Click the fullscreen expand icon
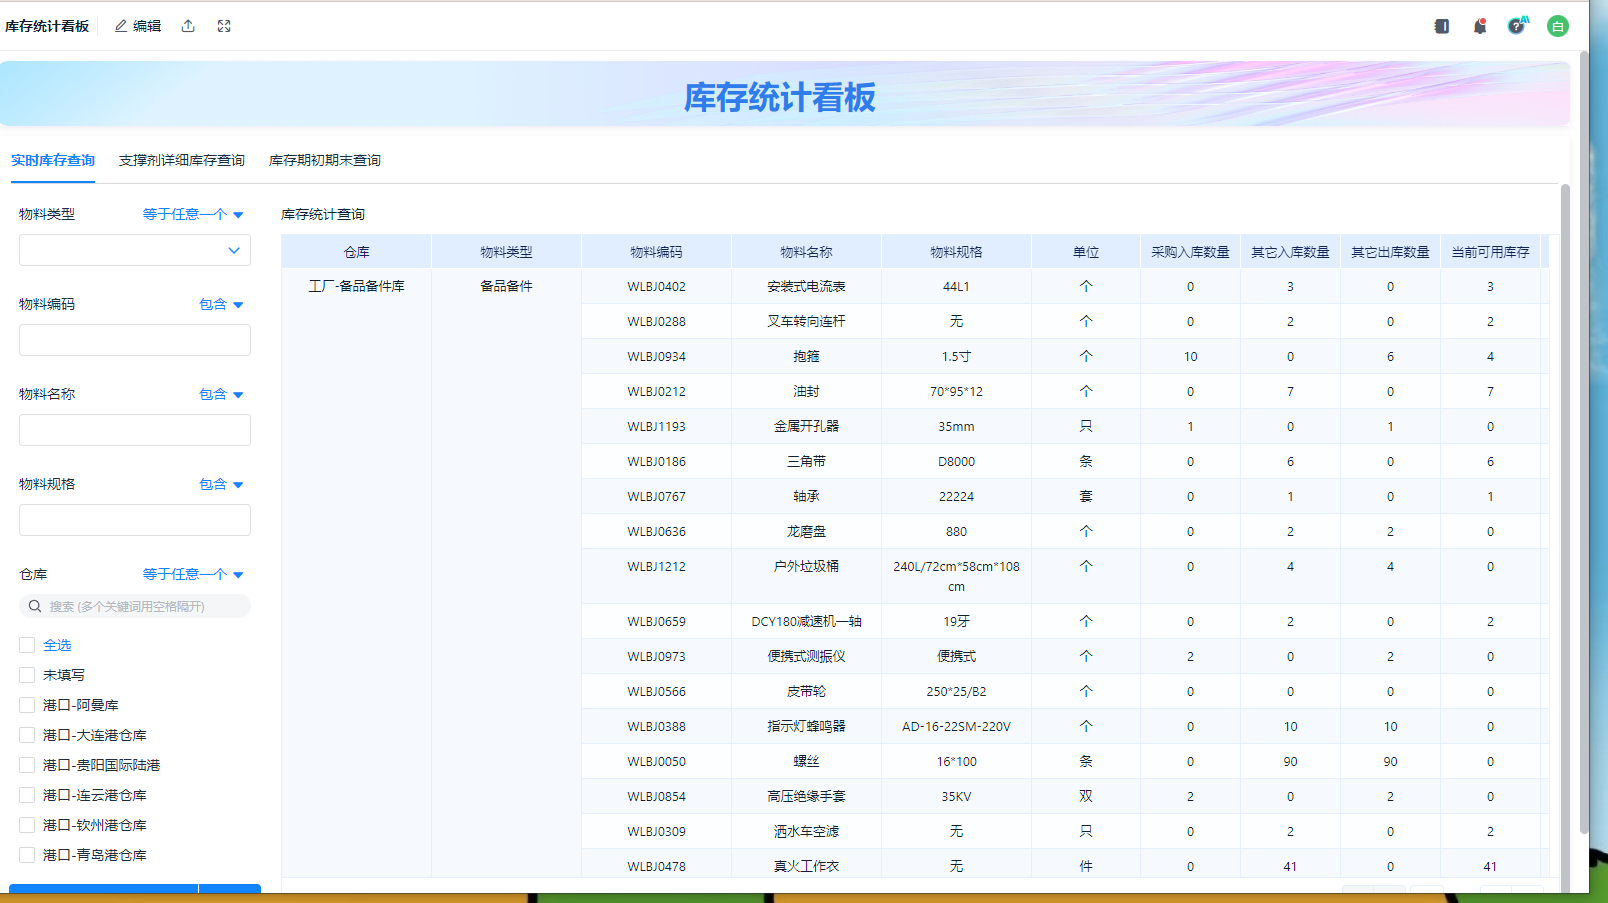The image size is (1608, 903). point(224,26)
